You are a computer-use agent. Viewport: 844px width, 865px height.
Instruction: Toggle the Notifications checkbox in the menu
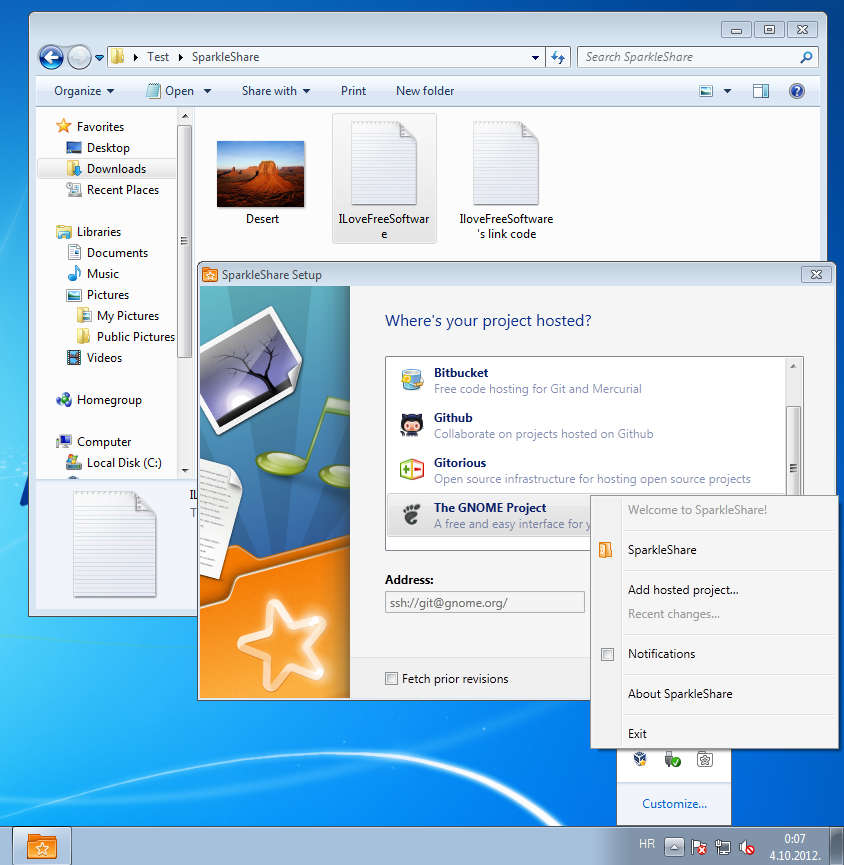(x=607, y=654)
